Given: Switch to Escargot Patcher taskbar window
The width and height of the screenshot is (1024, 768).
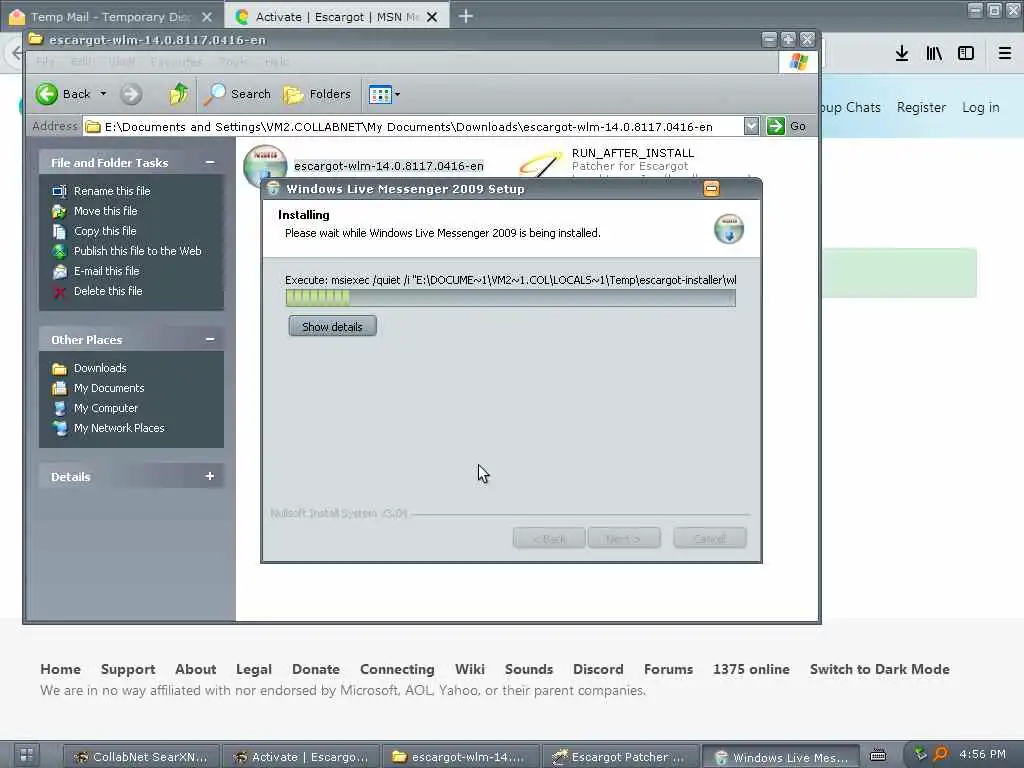Looking at the screenshot, I should point(620,756).
